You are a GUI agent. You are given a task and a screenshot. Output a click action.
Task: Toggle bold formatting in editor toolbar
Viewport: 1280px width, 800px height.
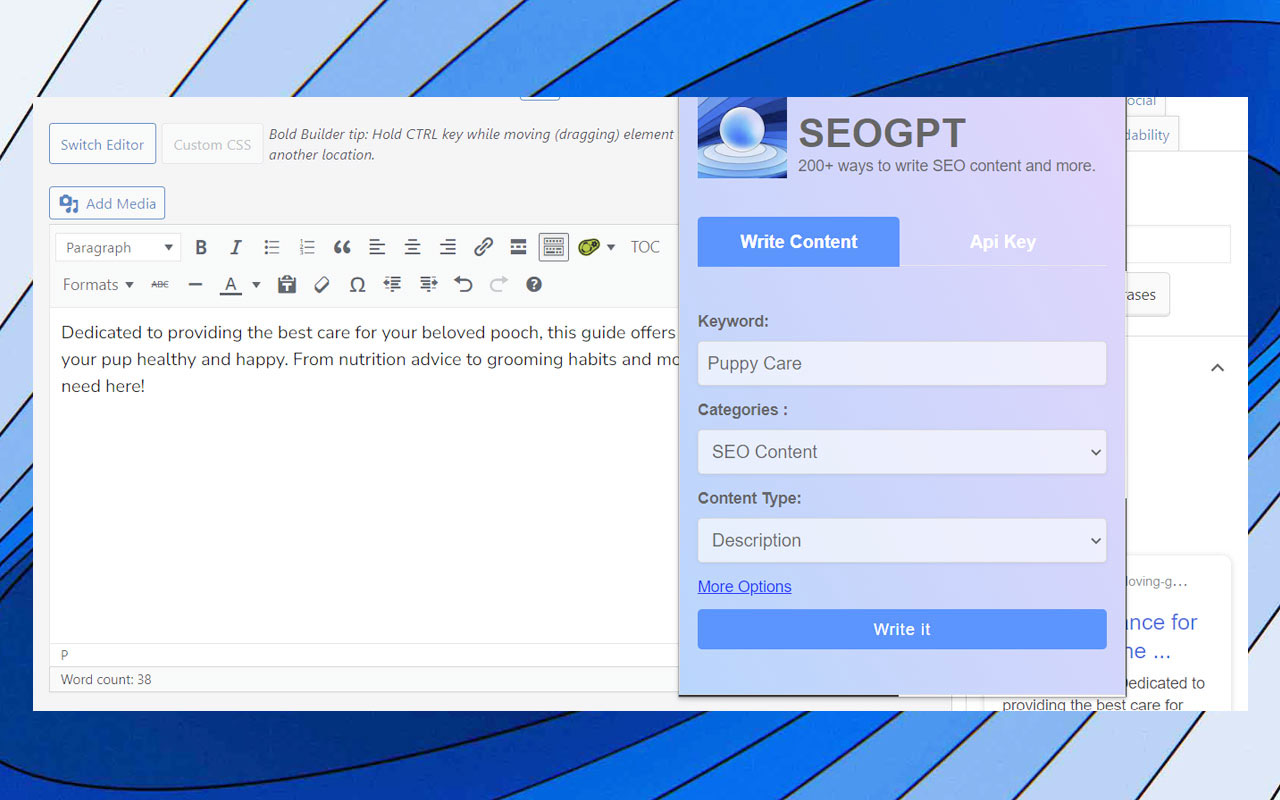(x=201, y=247)
